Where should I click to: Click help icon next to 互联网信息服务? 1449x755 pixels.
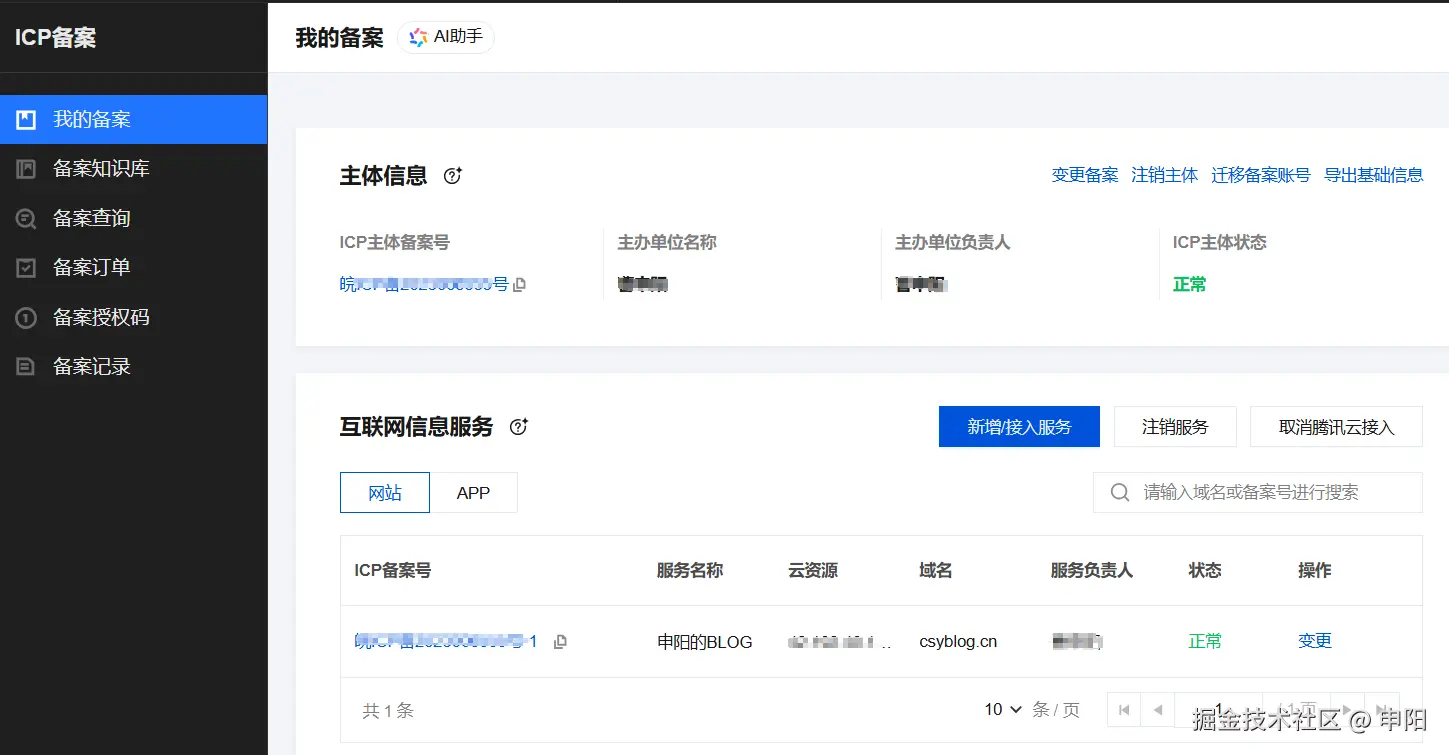(519, 427)
